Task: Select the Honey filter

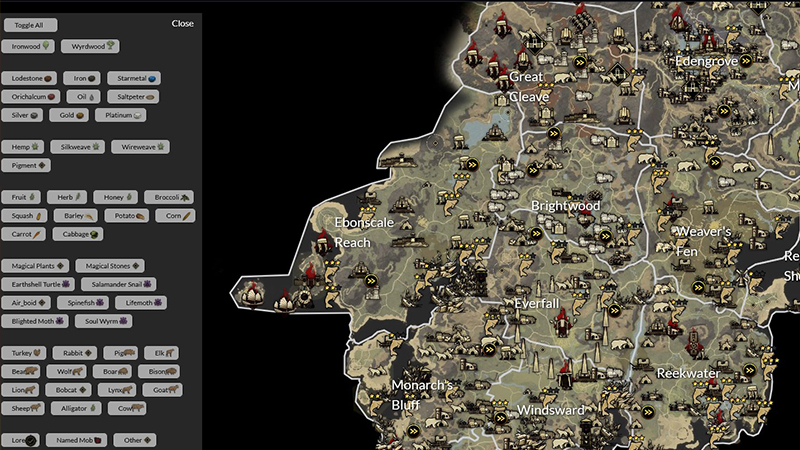Action: pyautogui.click(x=116, y=197)
